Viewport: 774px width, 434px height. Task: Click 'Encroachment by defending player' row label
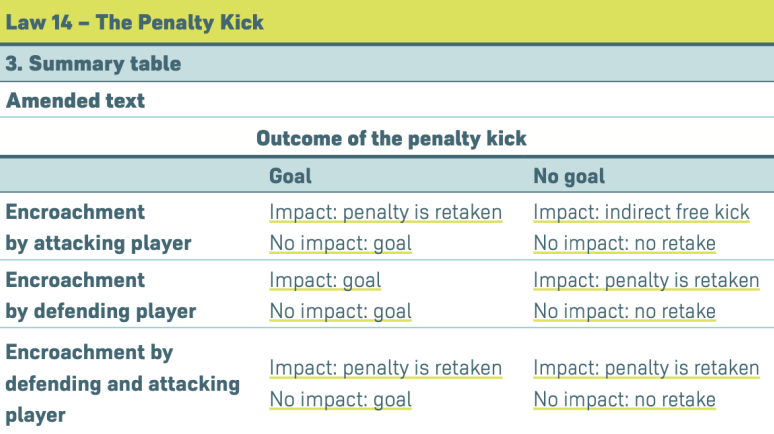pyautogui.click(x=100, y=295)
